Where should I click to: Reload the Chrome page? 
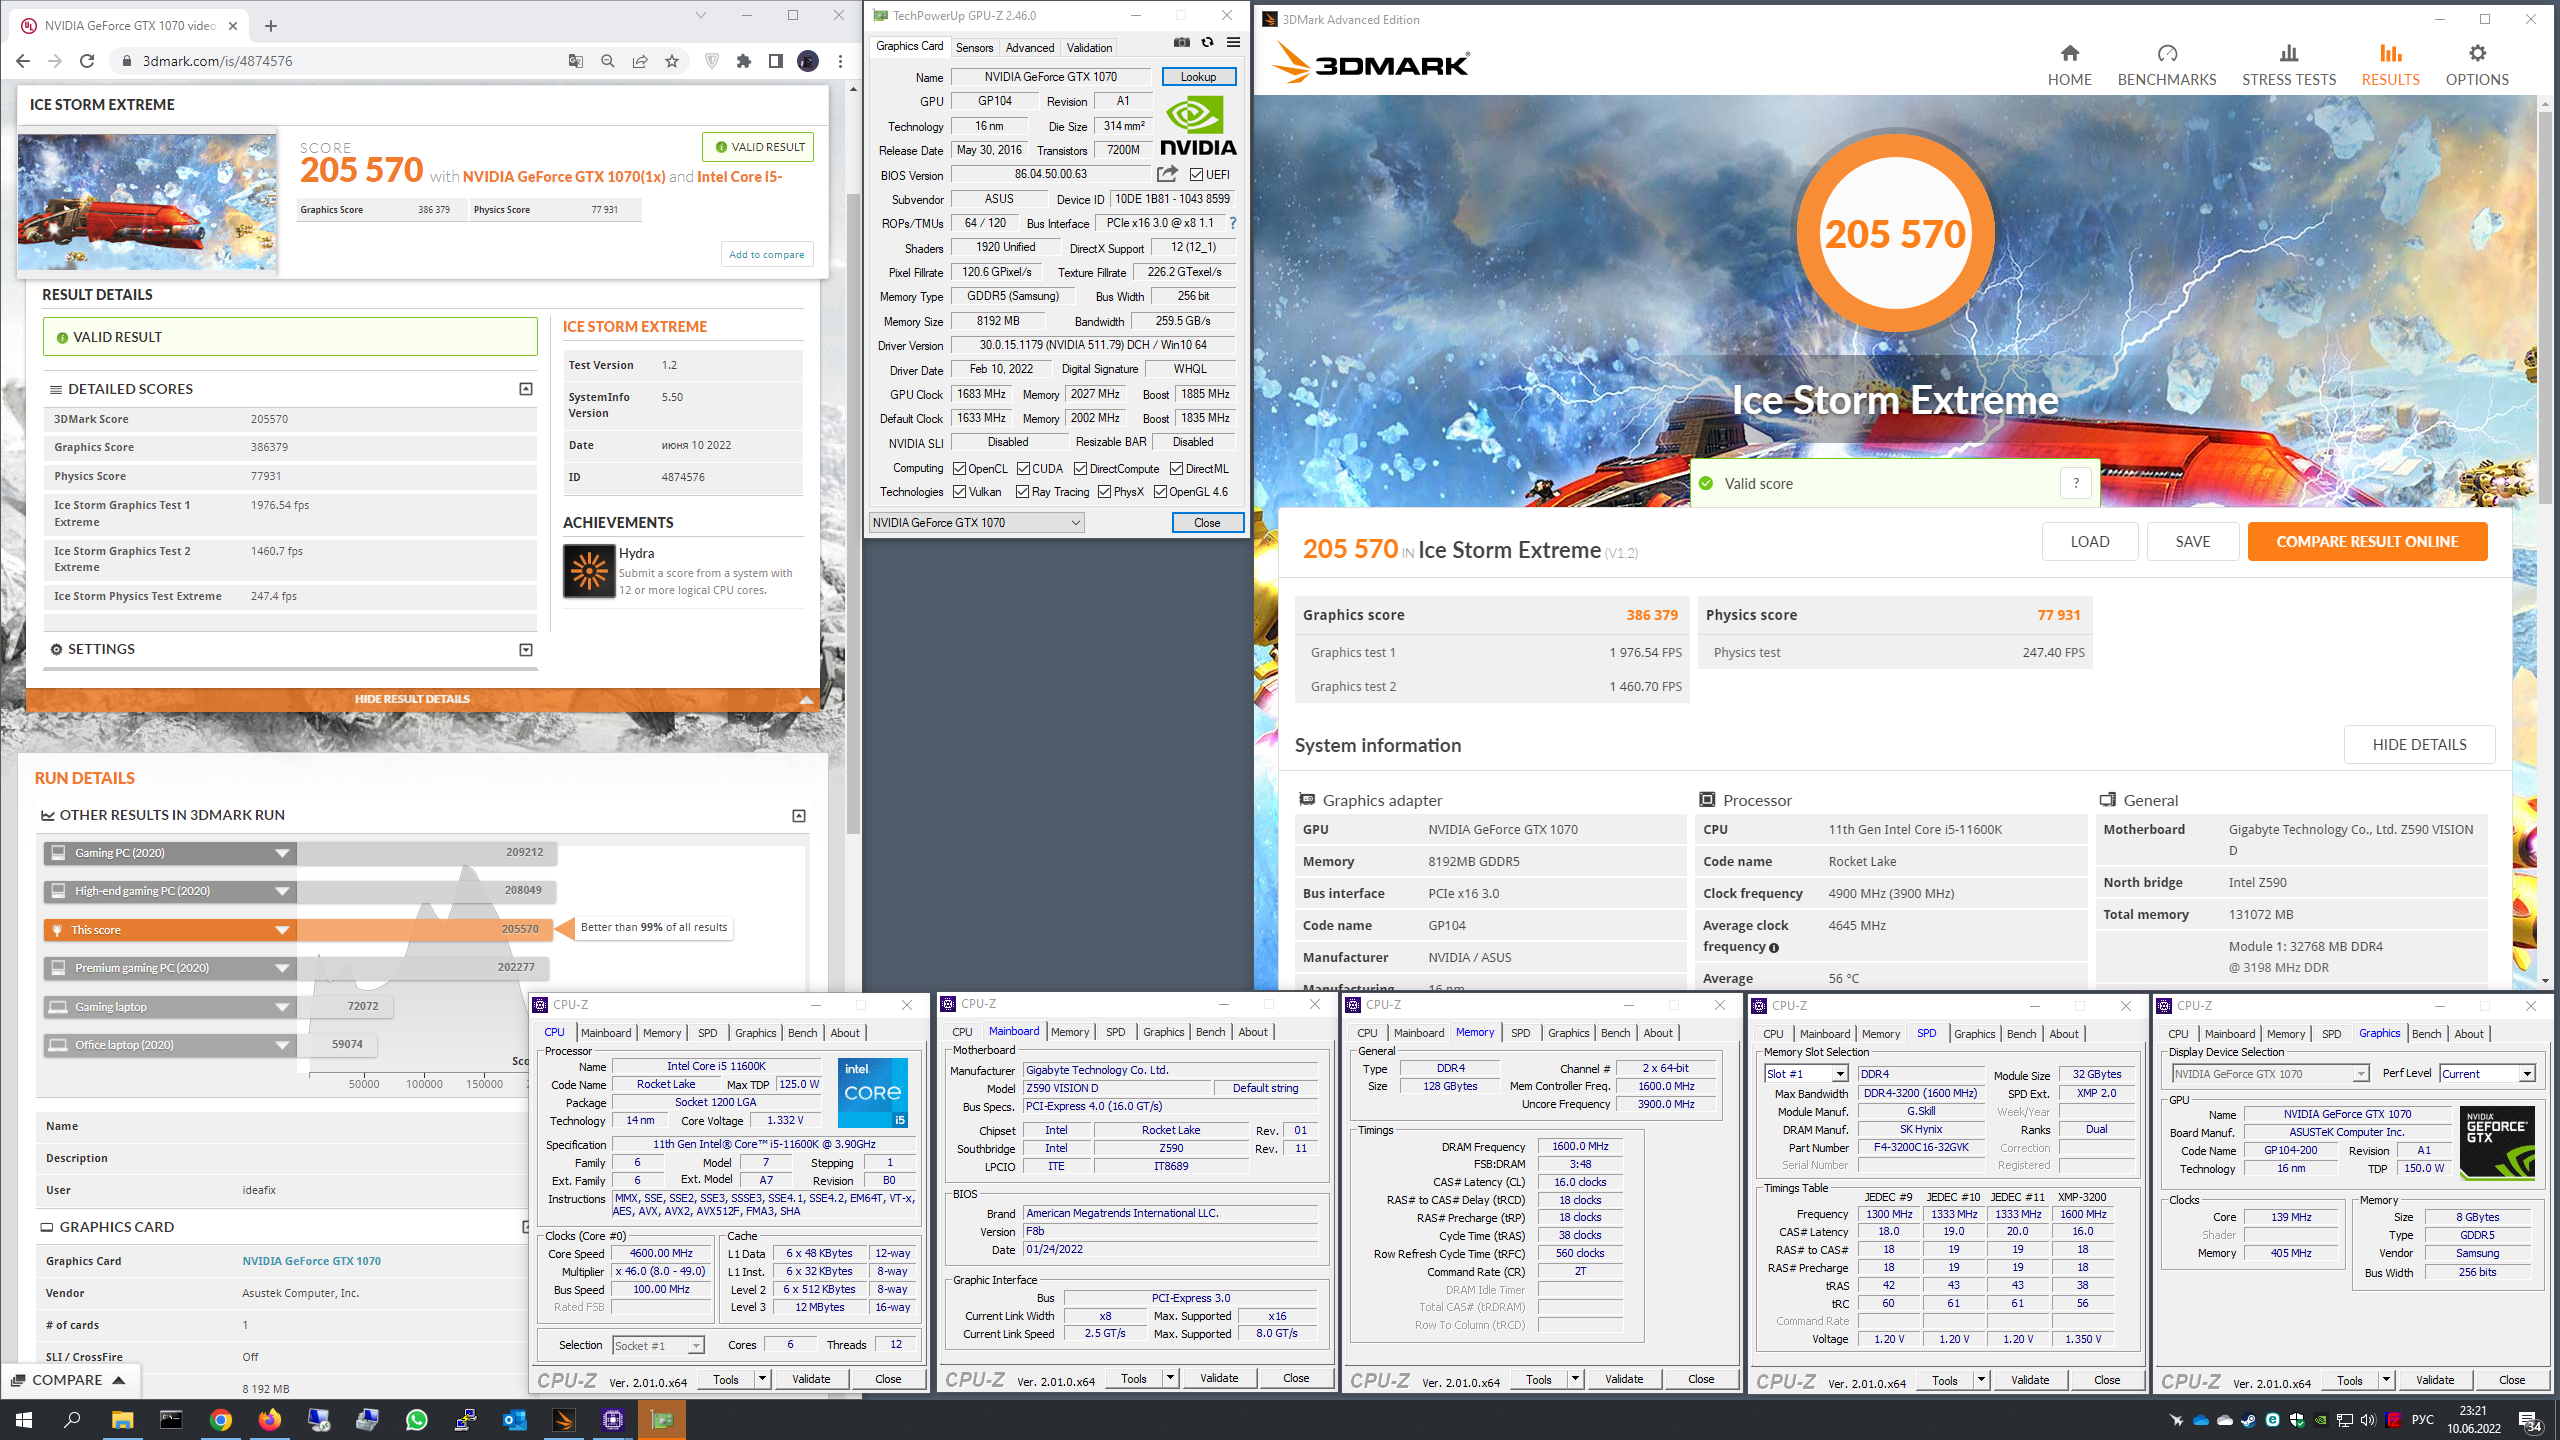(87, 61)
